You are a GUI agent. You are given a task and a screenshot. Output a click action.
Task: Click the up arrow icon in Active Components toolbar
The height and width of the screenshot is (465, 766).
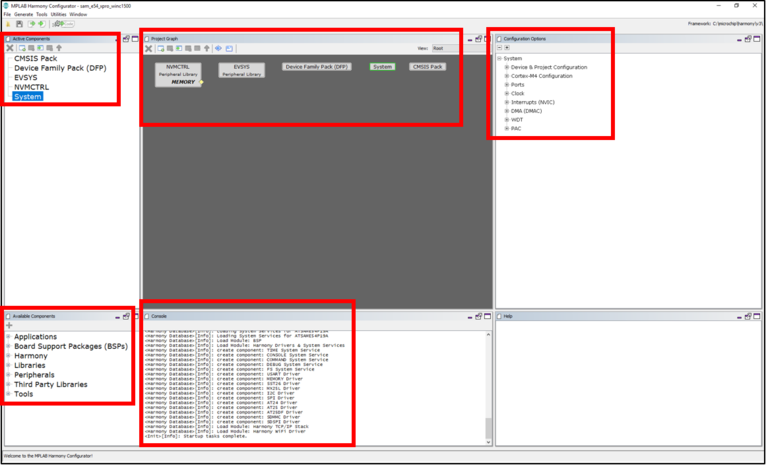click(x=59, y=48)
